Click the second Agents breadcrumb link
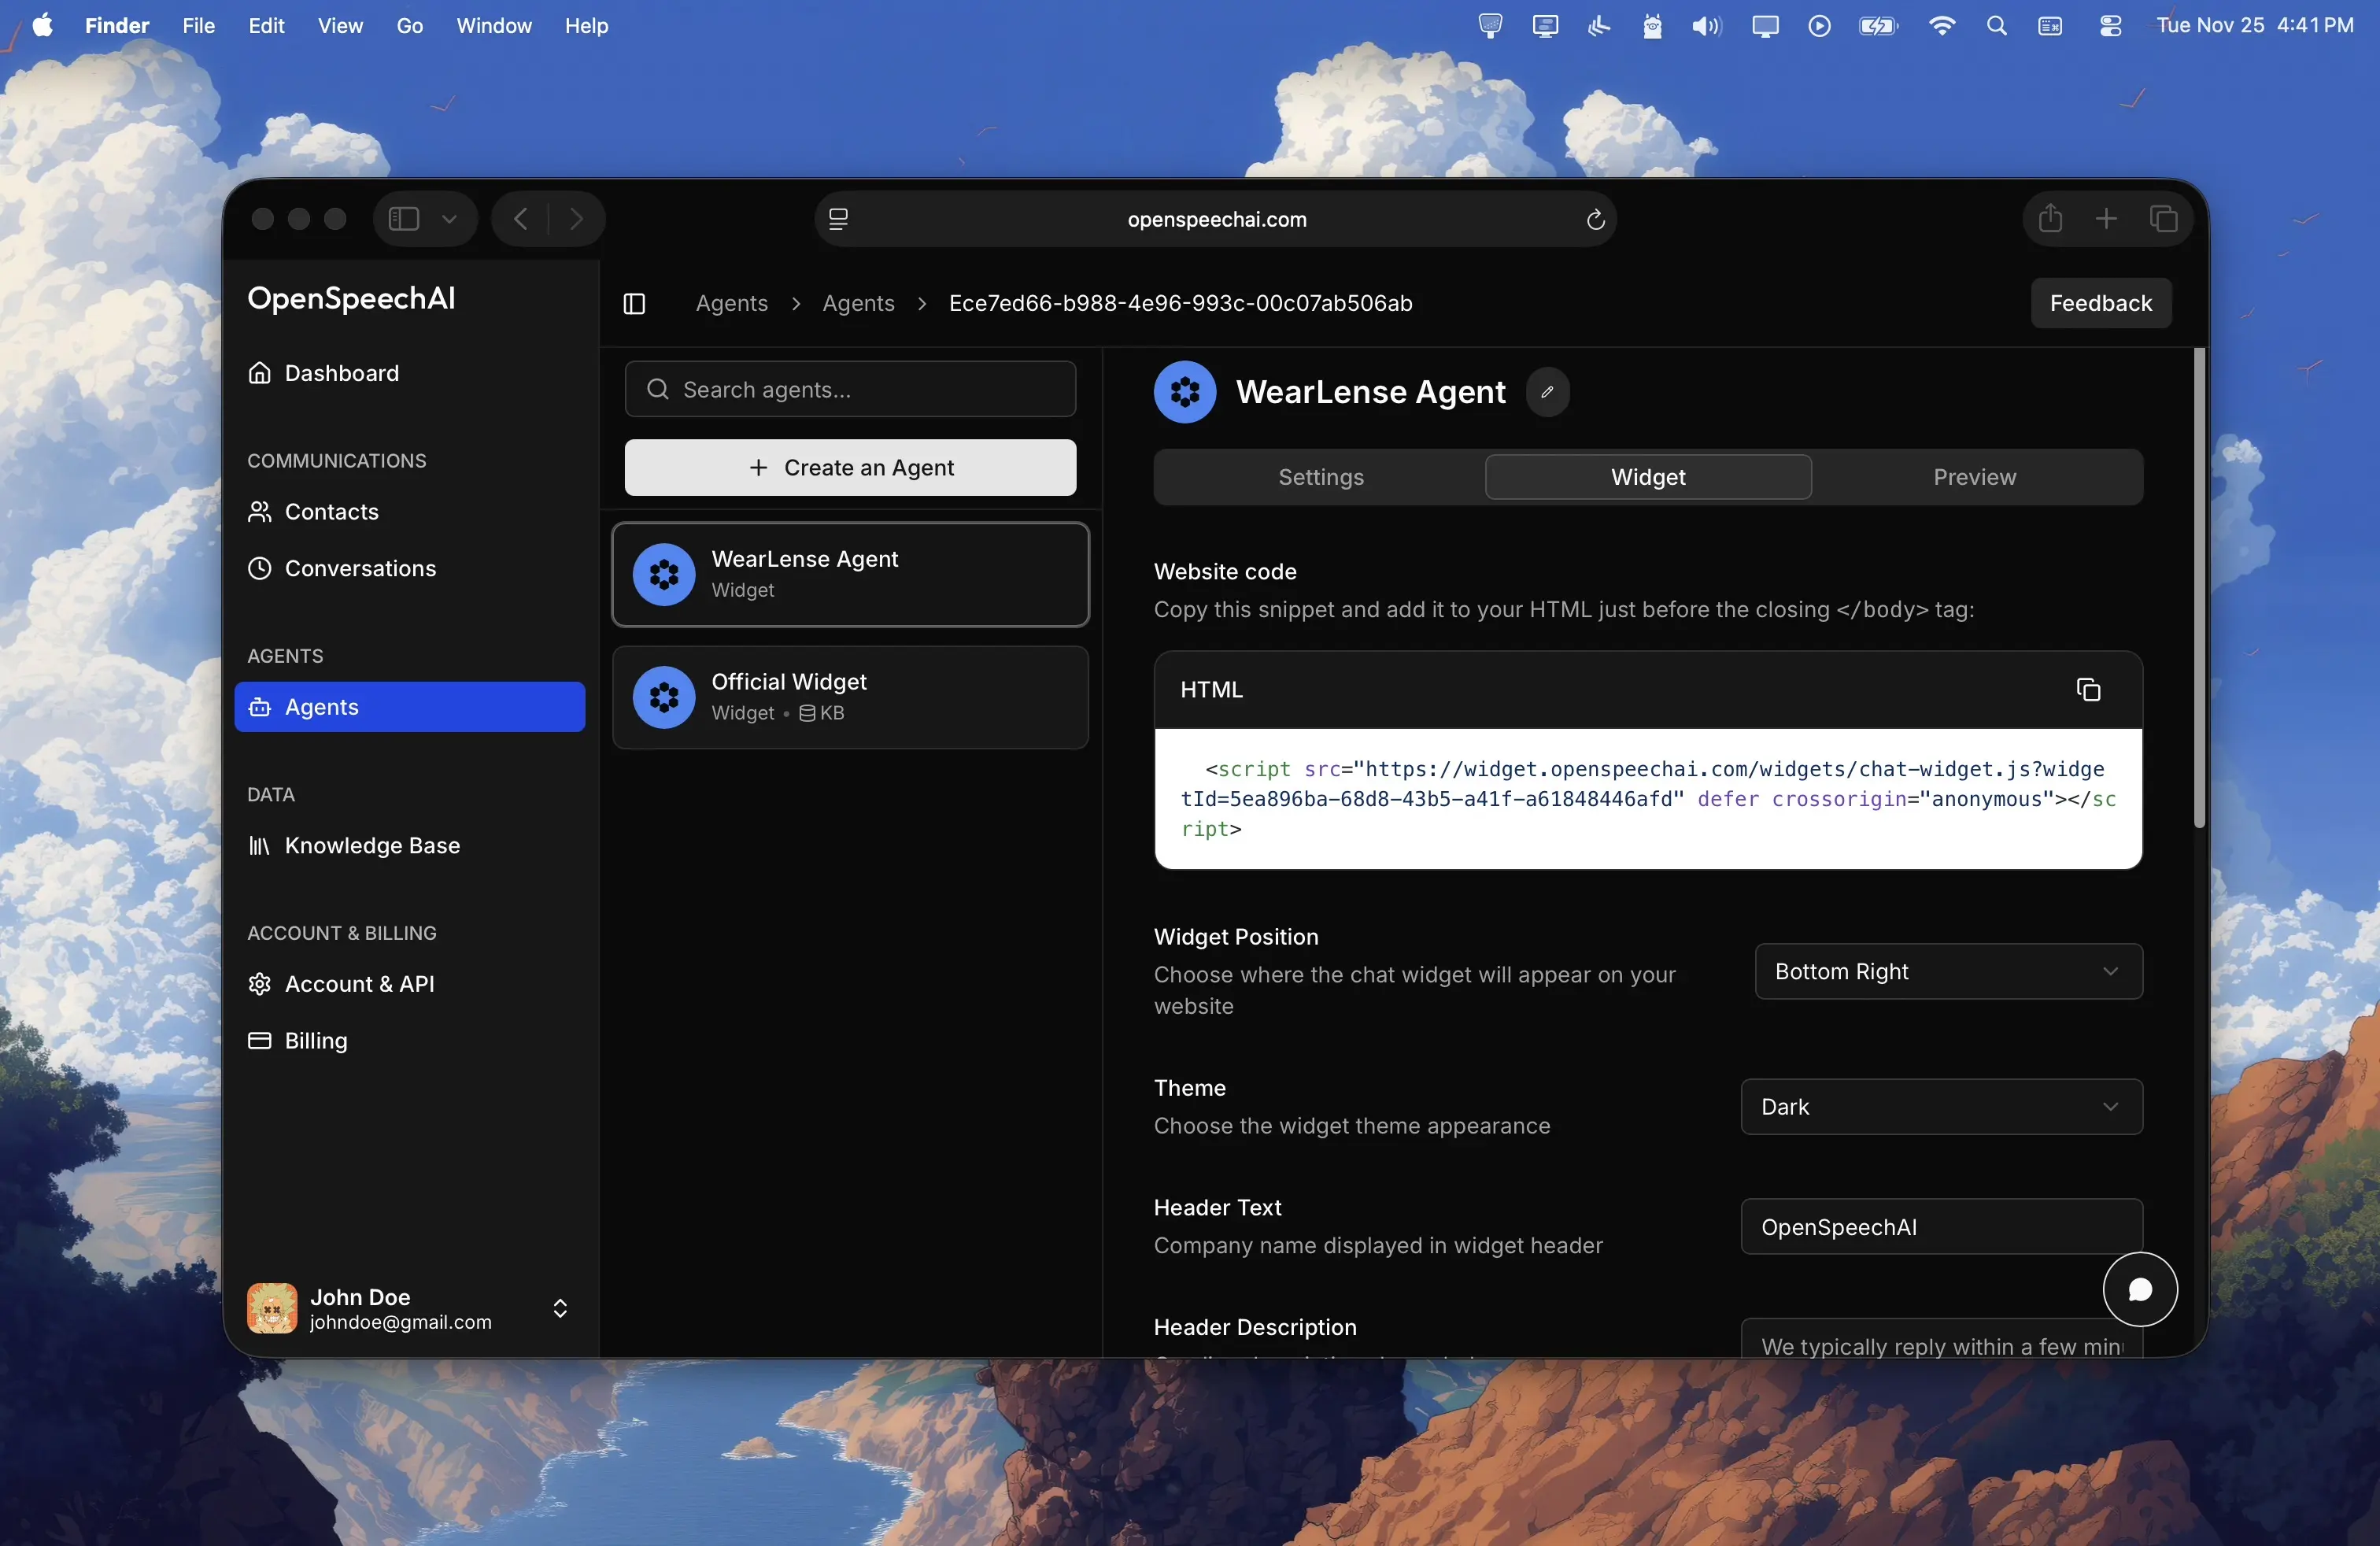 (858, 303)
